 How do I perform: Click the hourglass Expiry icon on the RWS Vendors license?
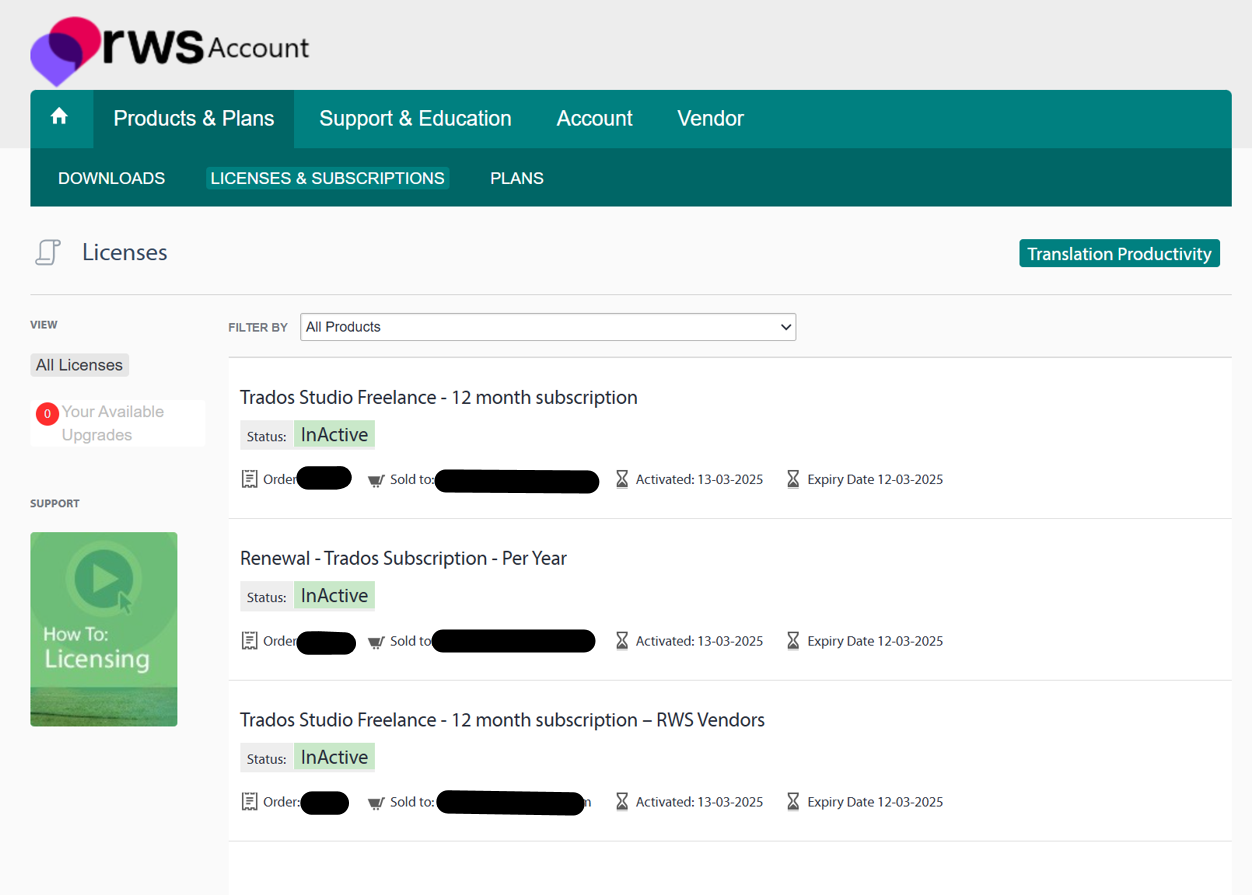coord(793,800)
